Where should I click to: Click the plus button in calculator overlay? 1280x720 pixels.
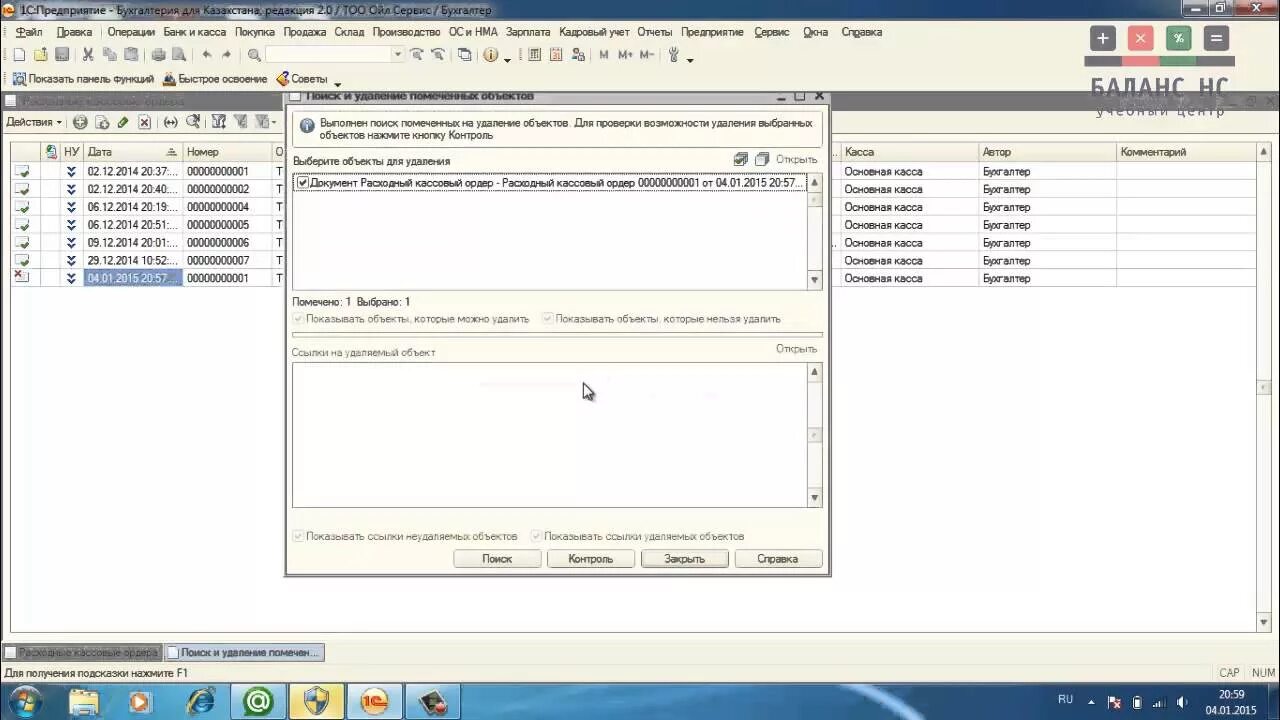click(1102, 39)
